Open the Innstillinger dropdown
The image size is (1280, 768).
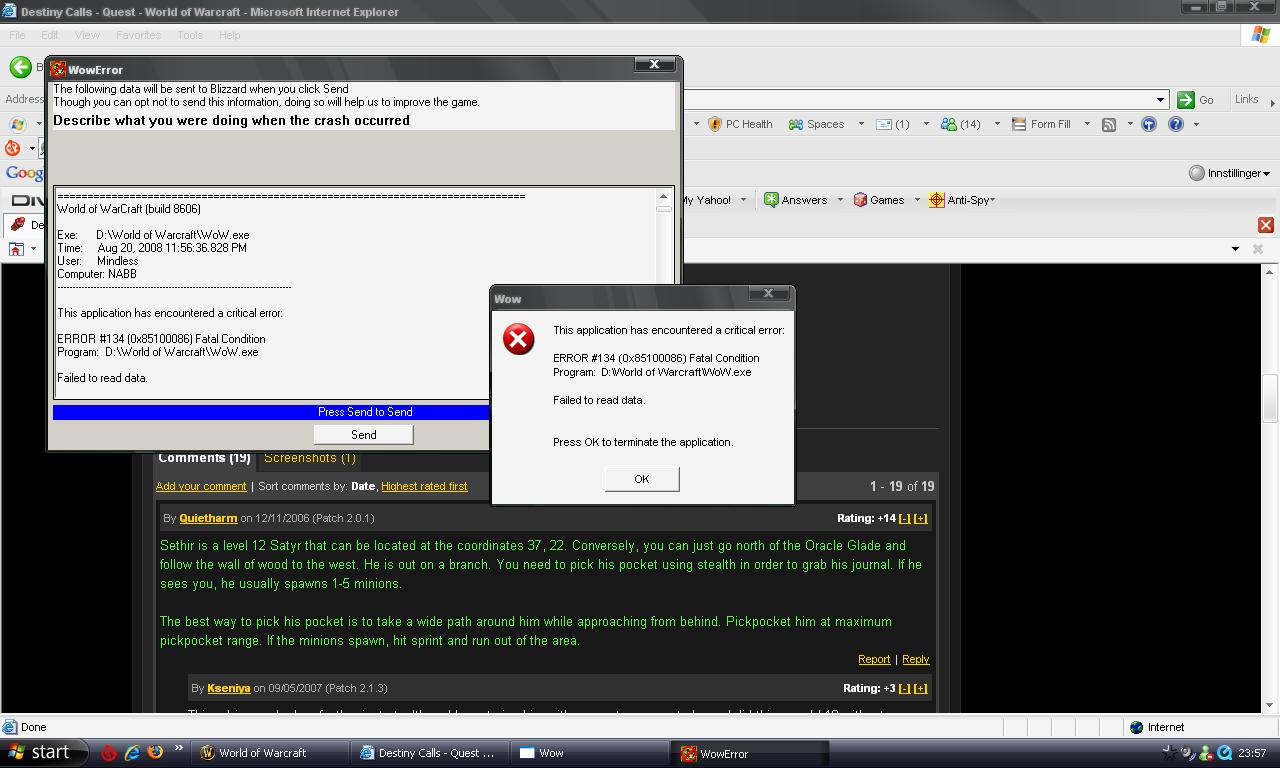pos(1229,173)
